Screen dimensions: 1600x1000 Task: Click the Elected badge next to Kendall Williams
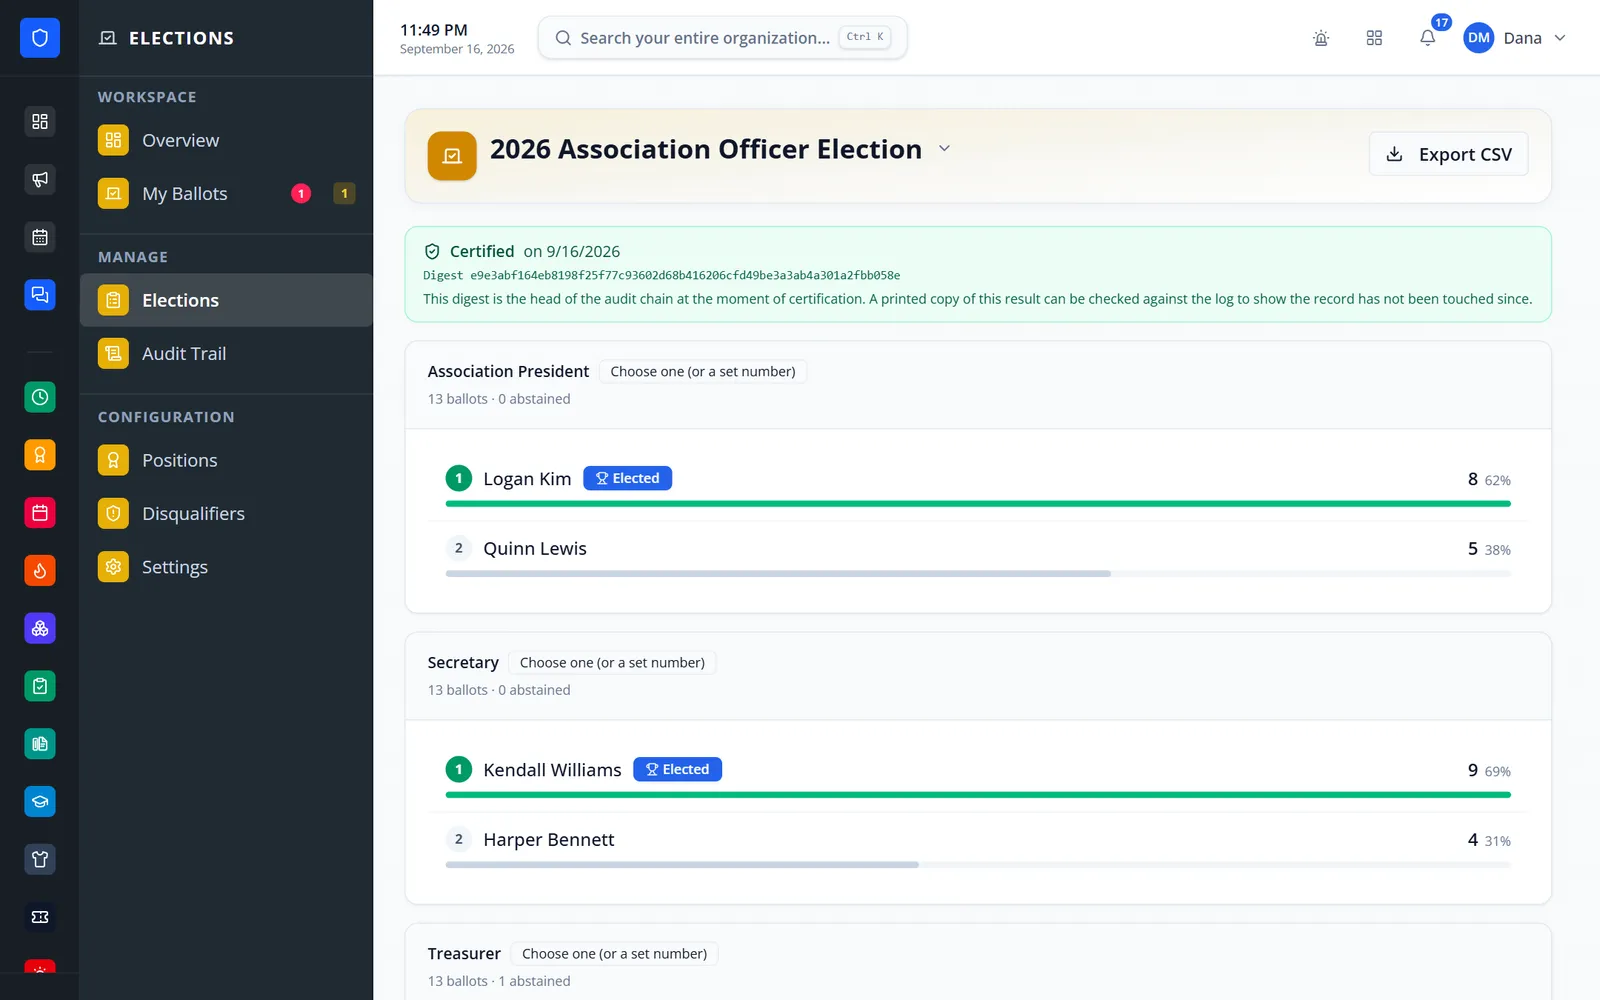(x=678, y=769)
